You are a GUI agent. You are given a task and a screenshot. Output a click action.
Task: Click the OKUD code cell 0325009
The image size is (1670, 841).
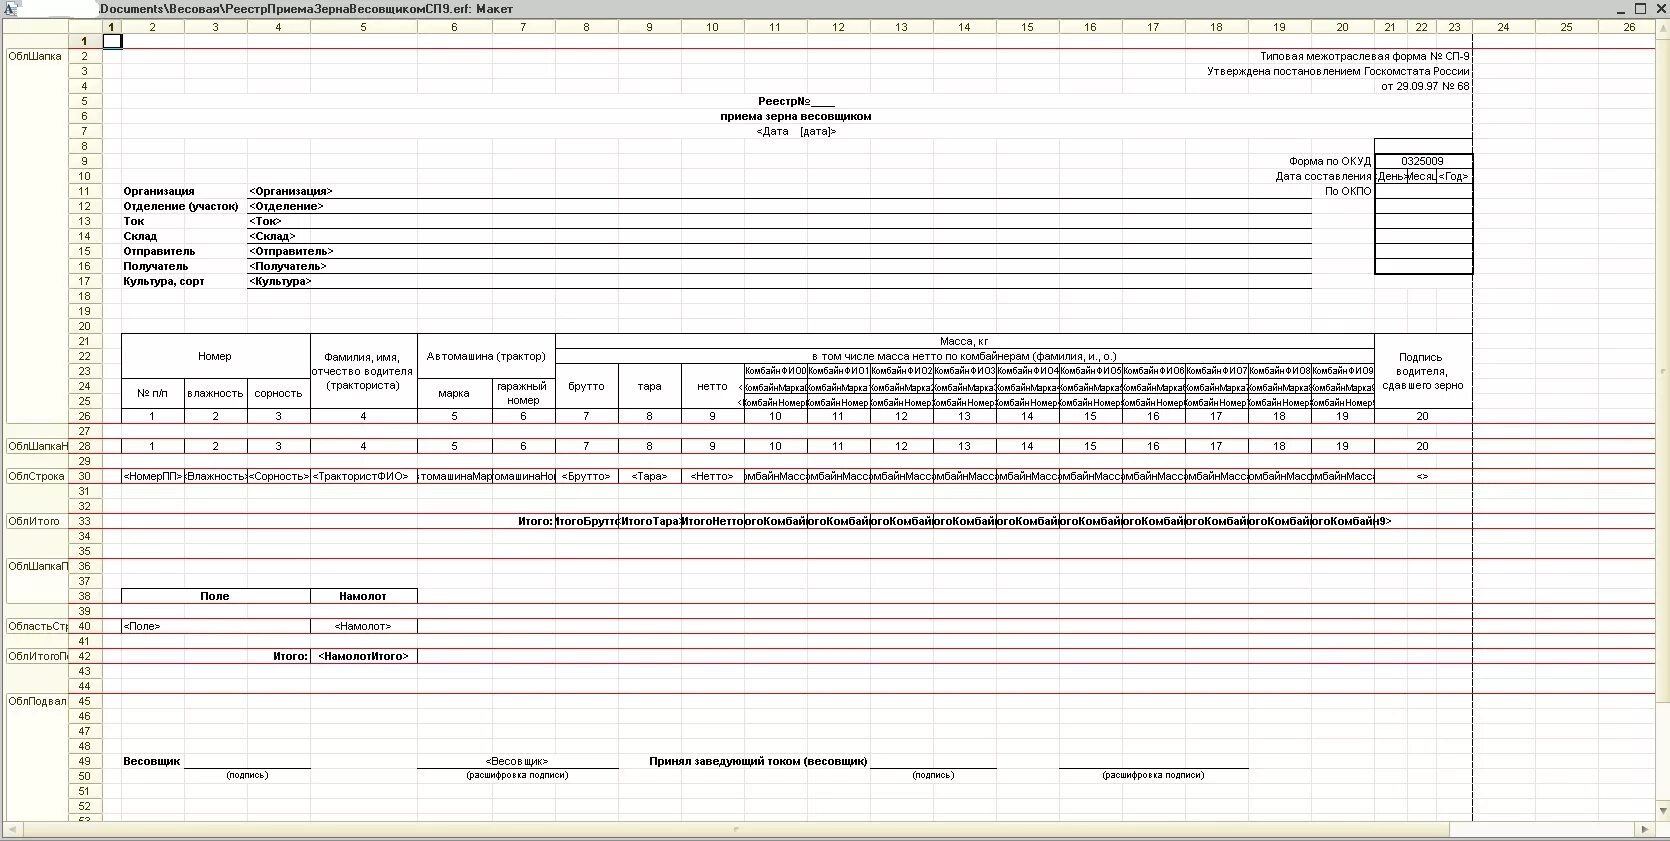pyautogui.click(x=1423, y=161)
